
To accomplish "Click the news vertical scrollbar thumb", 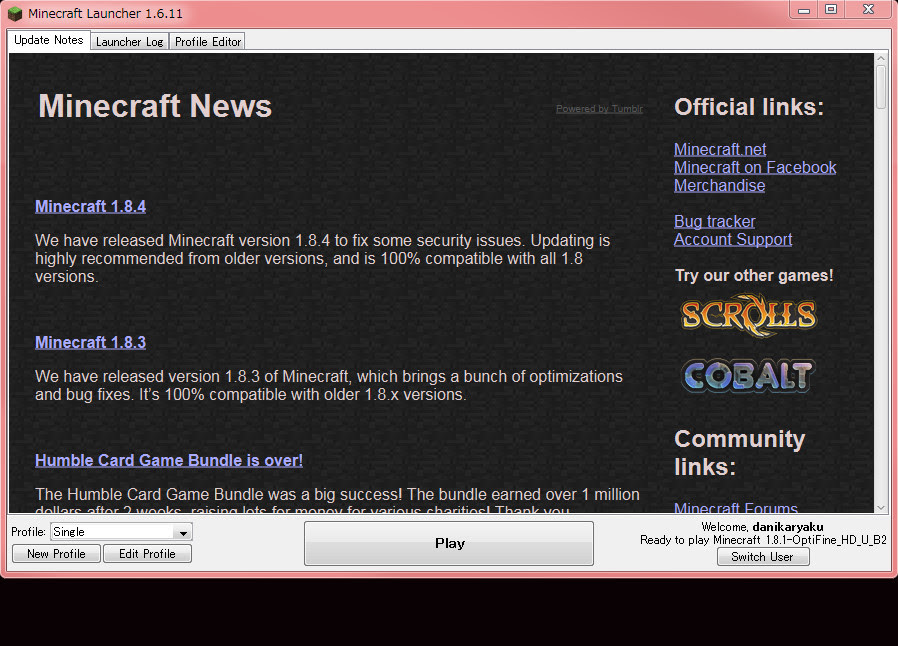I will [x=881, y=86].
